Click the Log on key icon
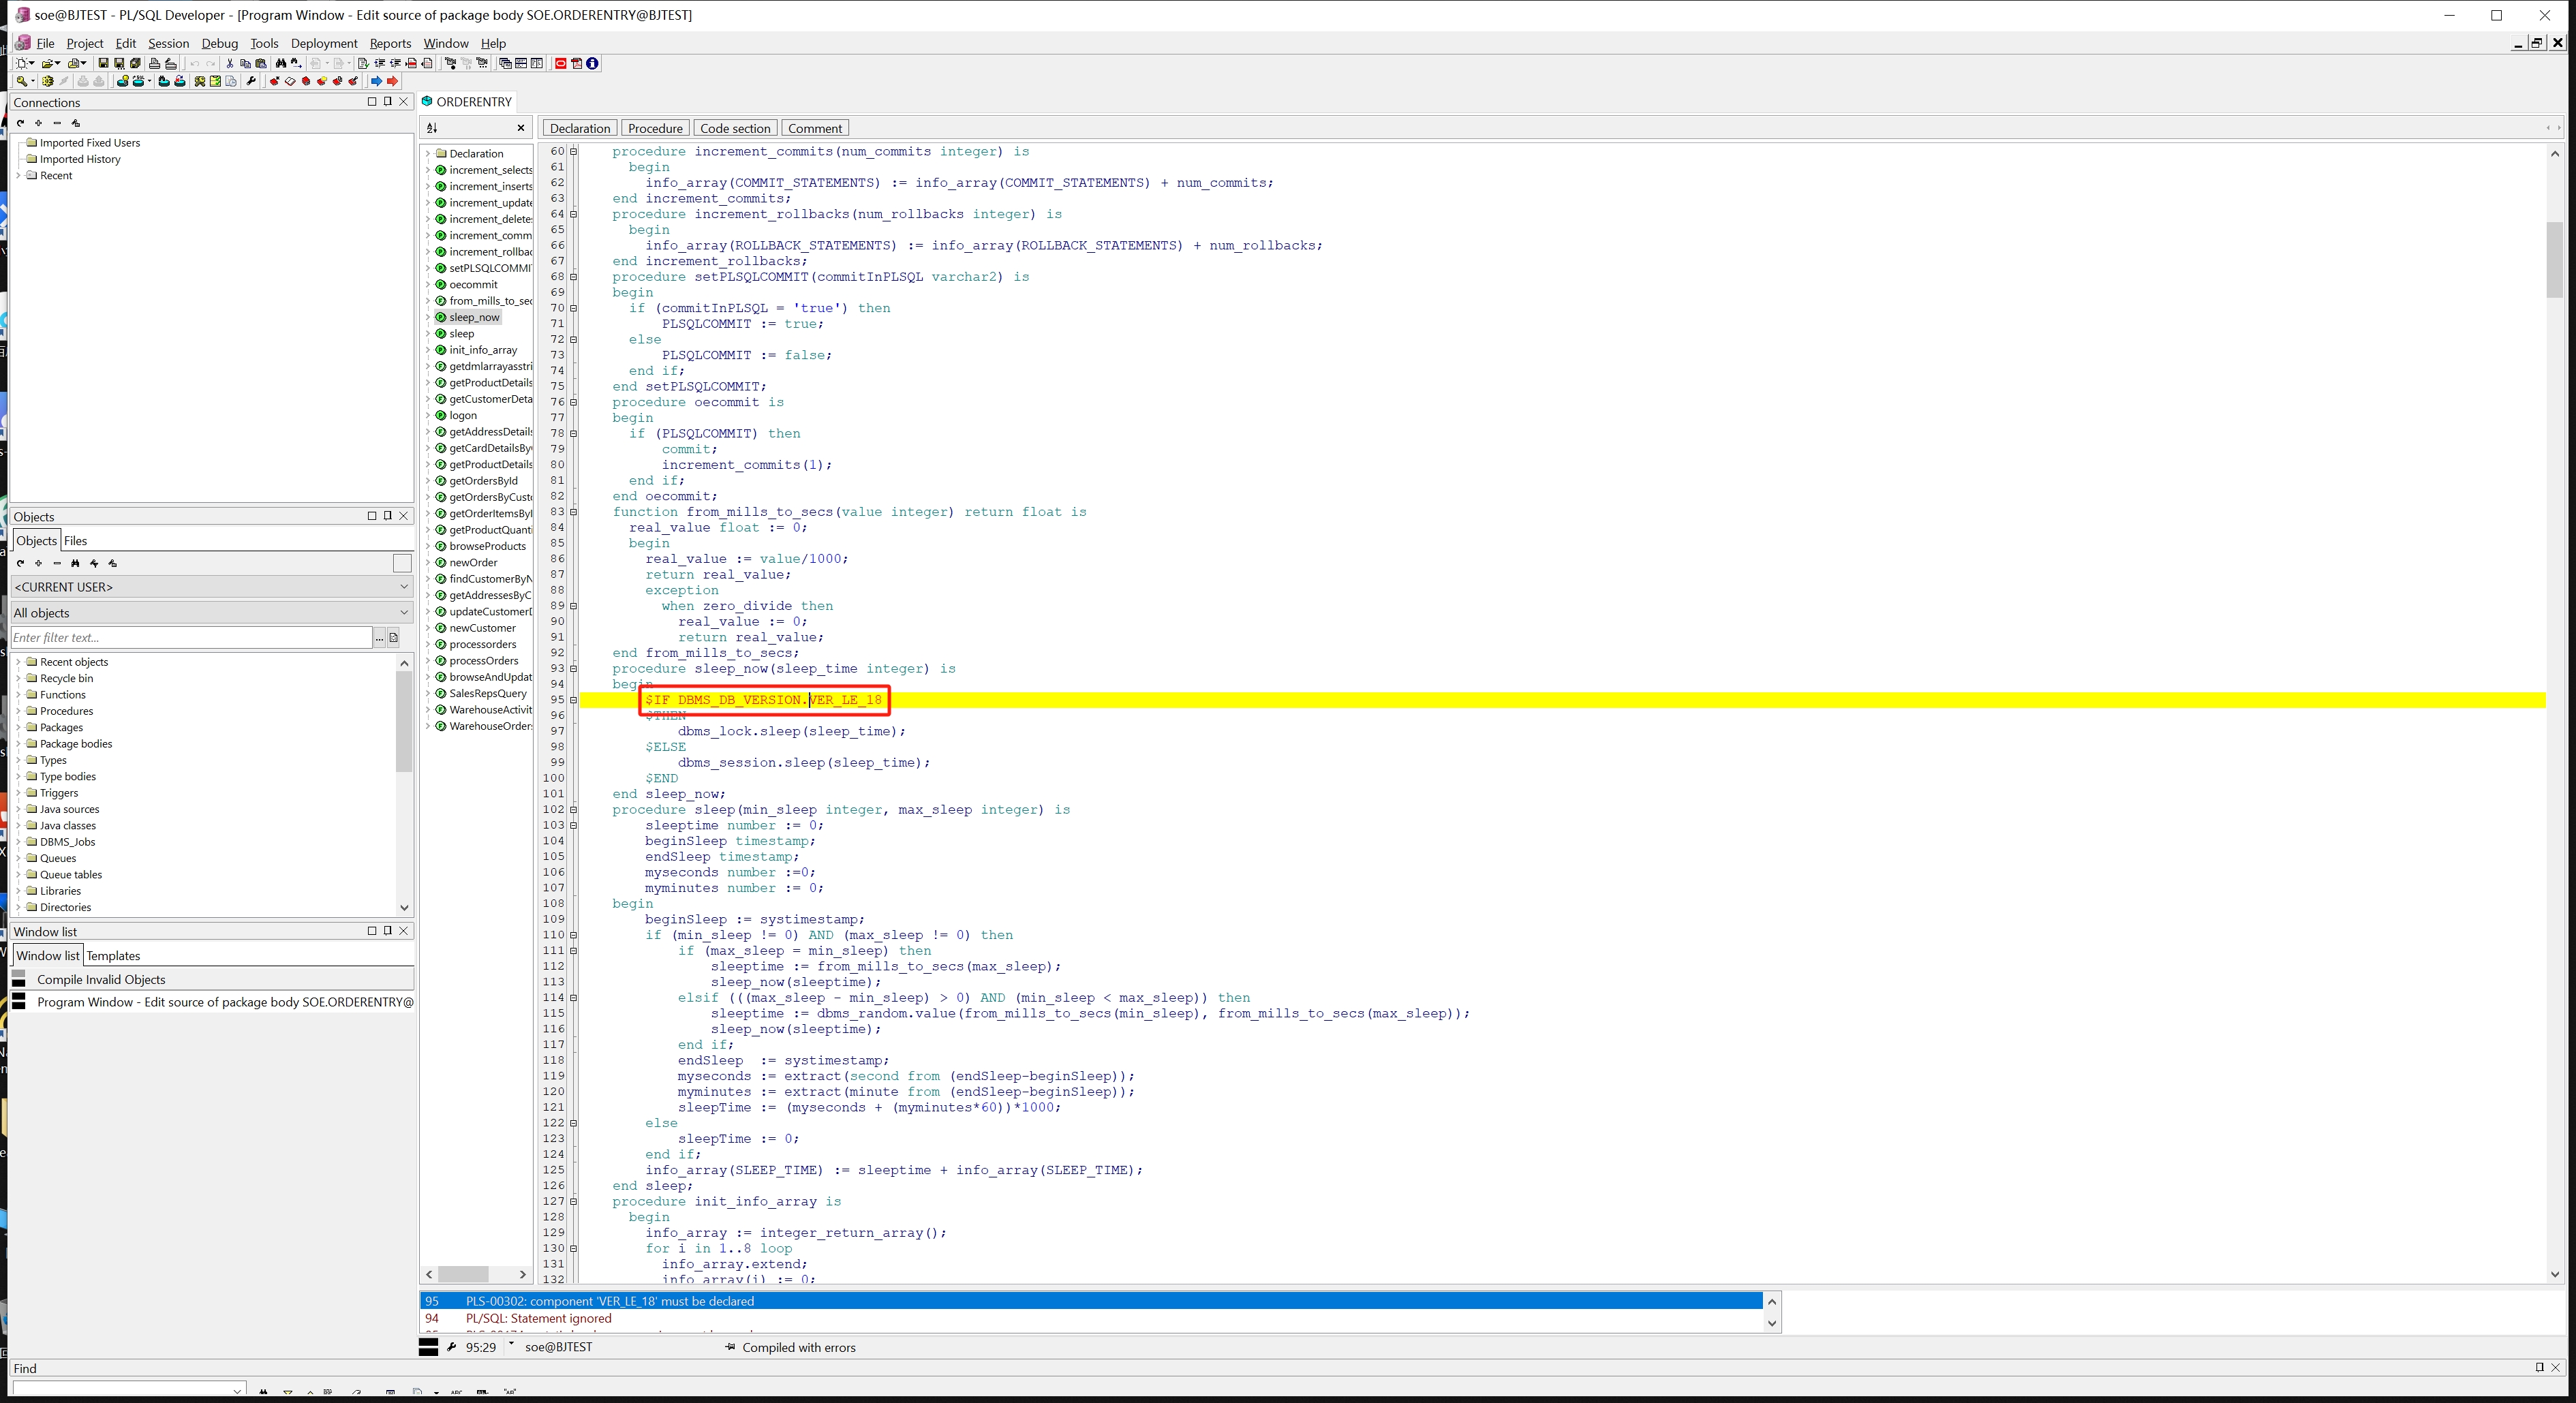The height and width of the screenshot is (1403, 2576). [21, 81]
